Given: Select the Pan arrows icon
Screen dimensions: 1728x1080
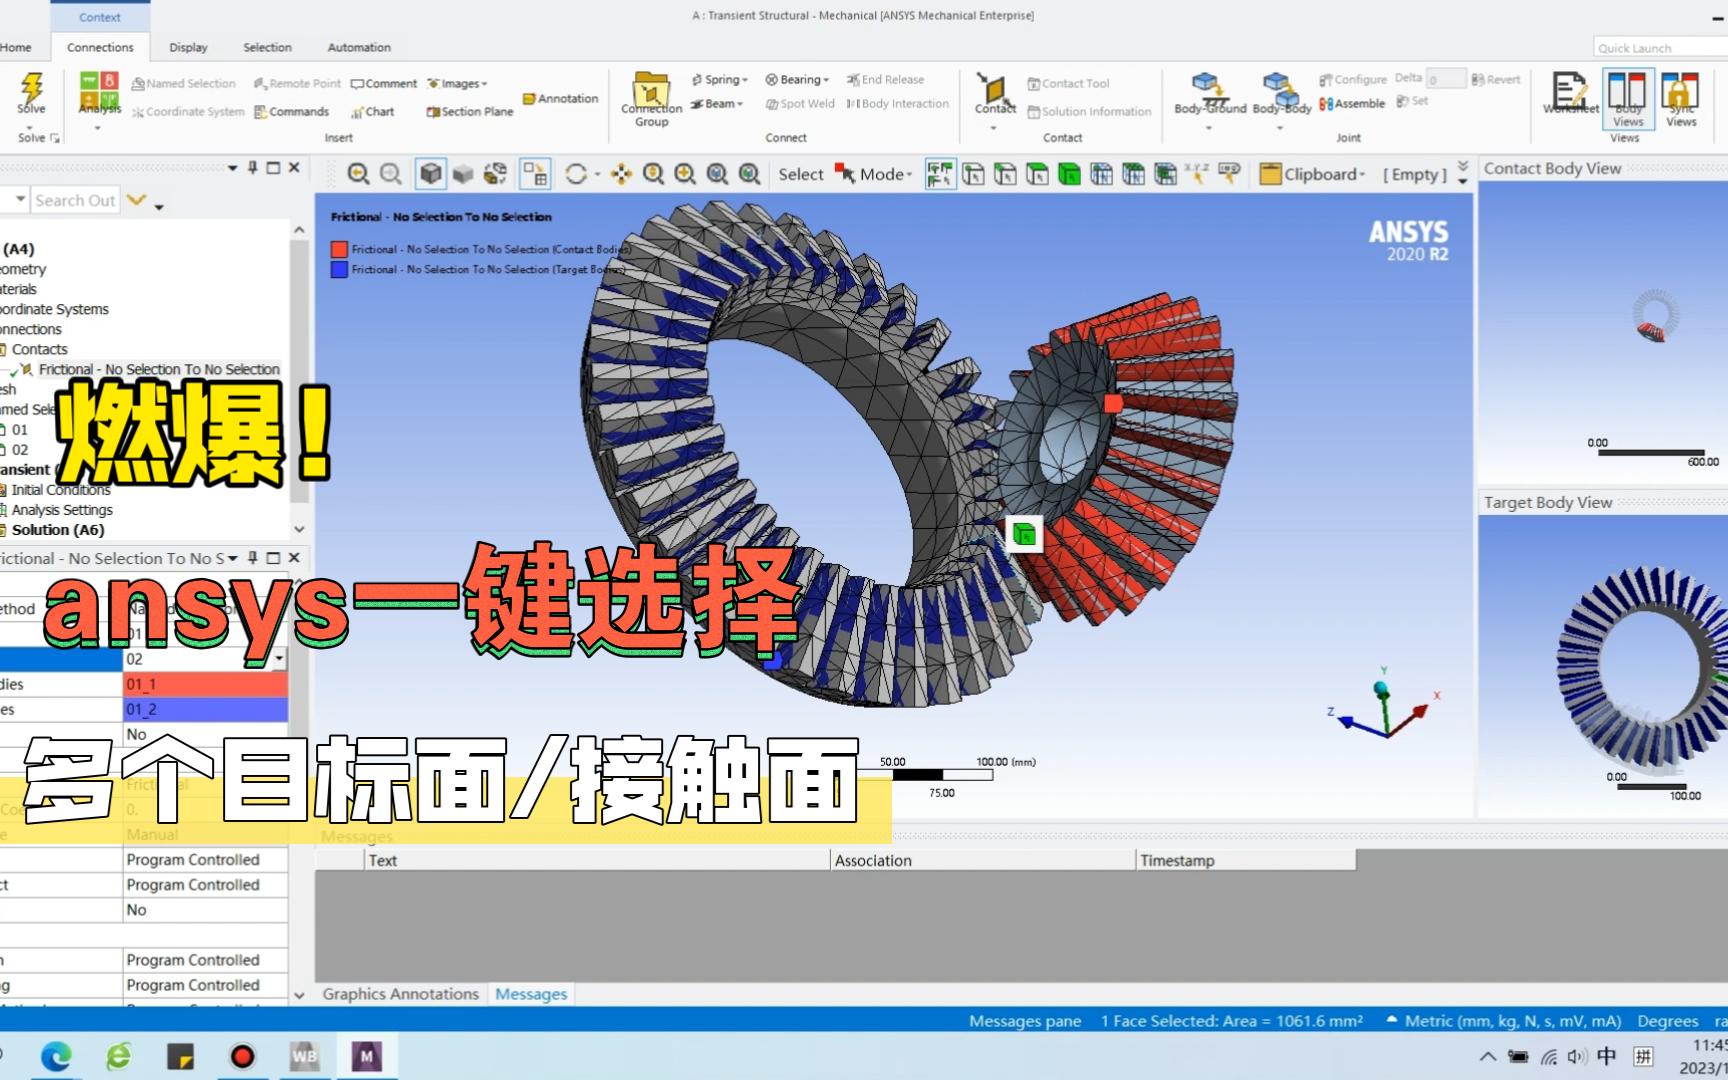Looking at the screenshot, I should coord(621,174).
